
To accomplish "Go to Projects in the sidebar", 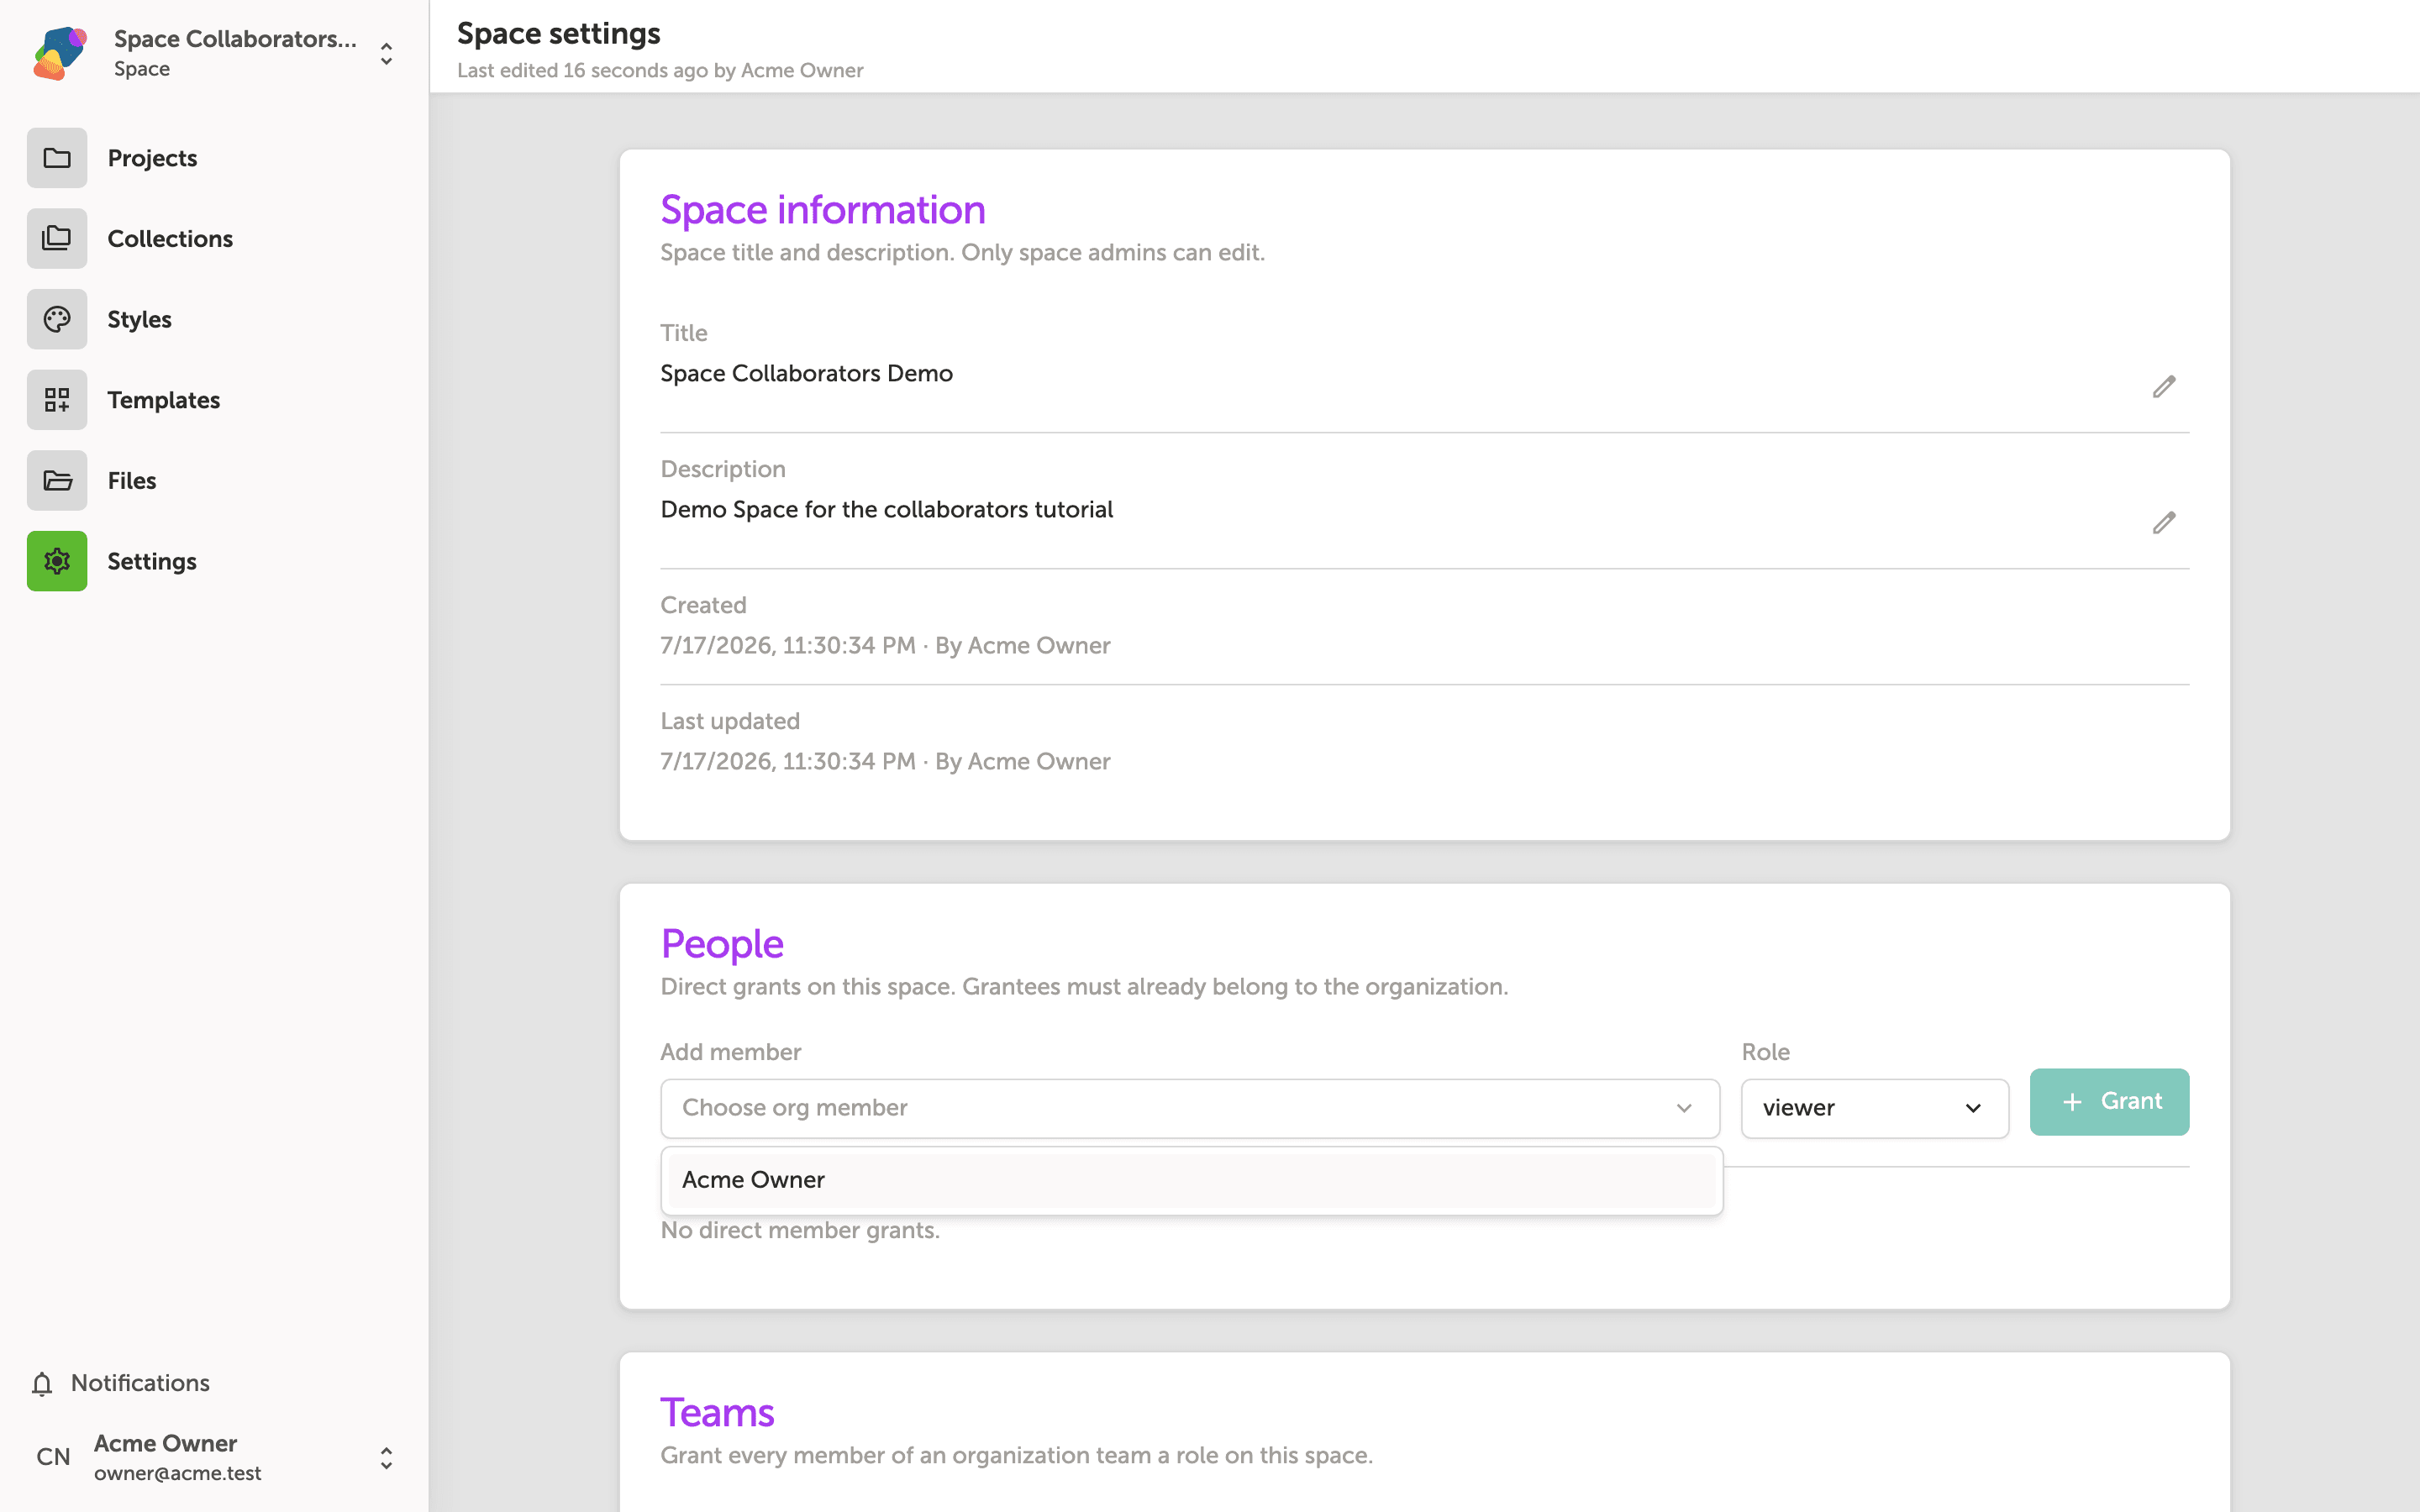I will (x=152, y=158).
